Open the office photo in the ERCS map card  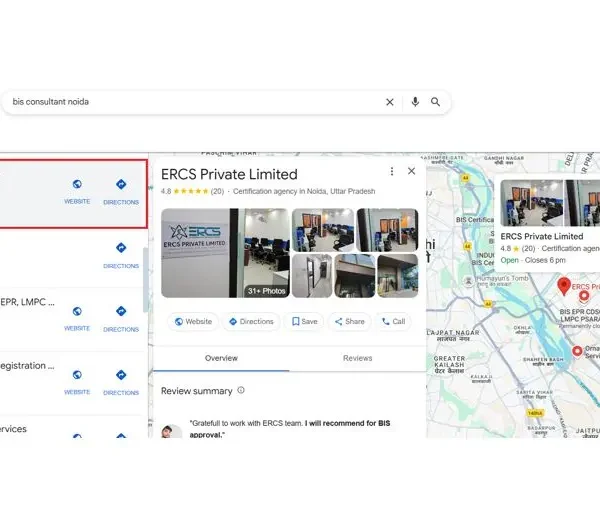(532, 203)
